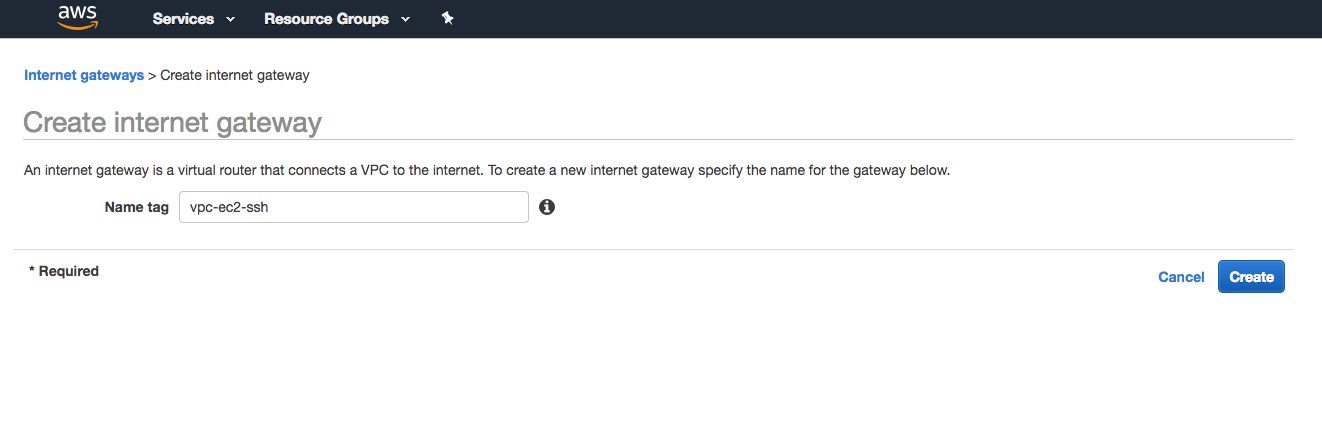The image size is (1322, 430).
Task: Expand the Services dropdown arrow
Action: click(231, 19)
